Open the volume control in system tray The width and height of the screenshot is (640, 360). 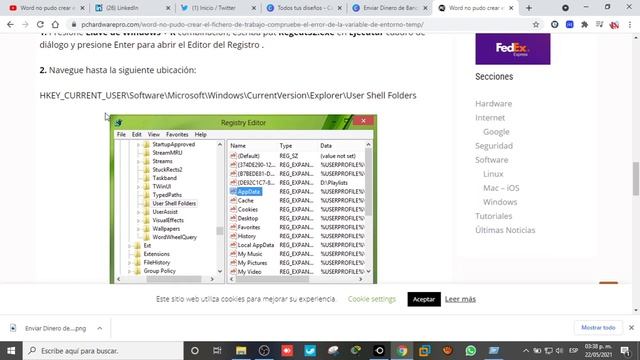559,351
